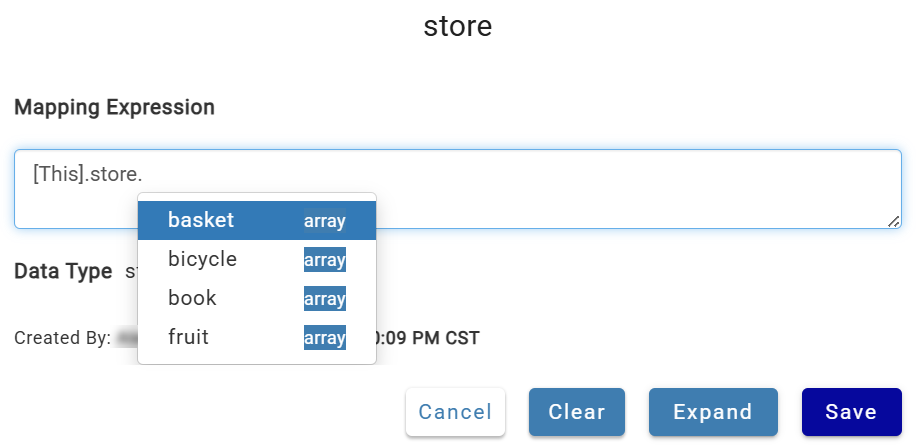
Task: Select the basket autocomplete suggestion
Action: click(x=256, y=220)
